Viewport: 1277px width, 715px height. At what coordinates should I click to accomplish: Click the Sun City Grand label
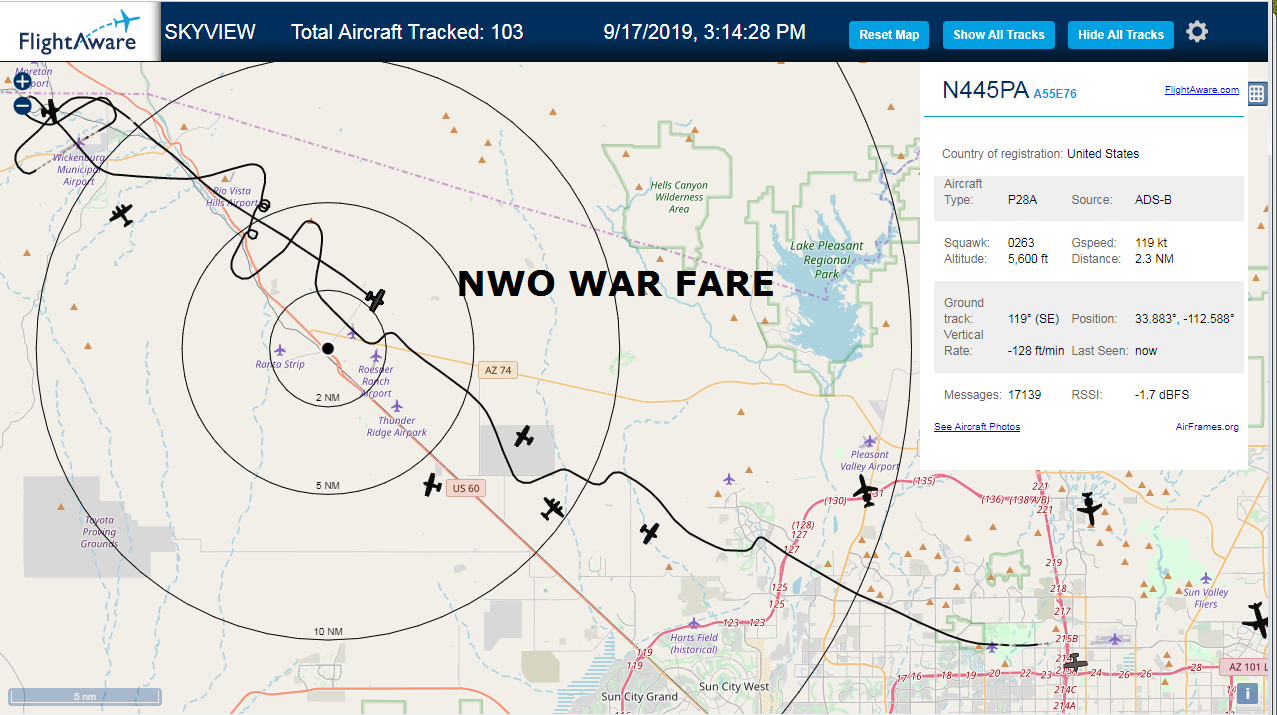[x=639, y=697]
